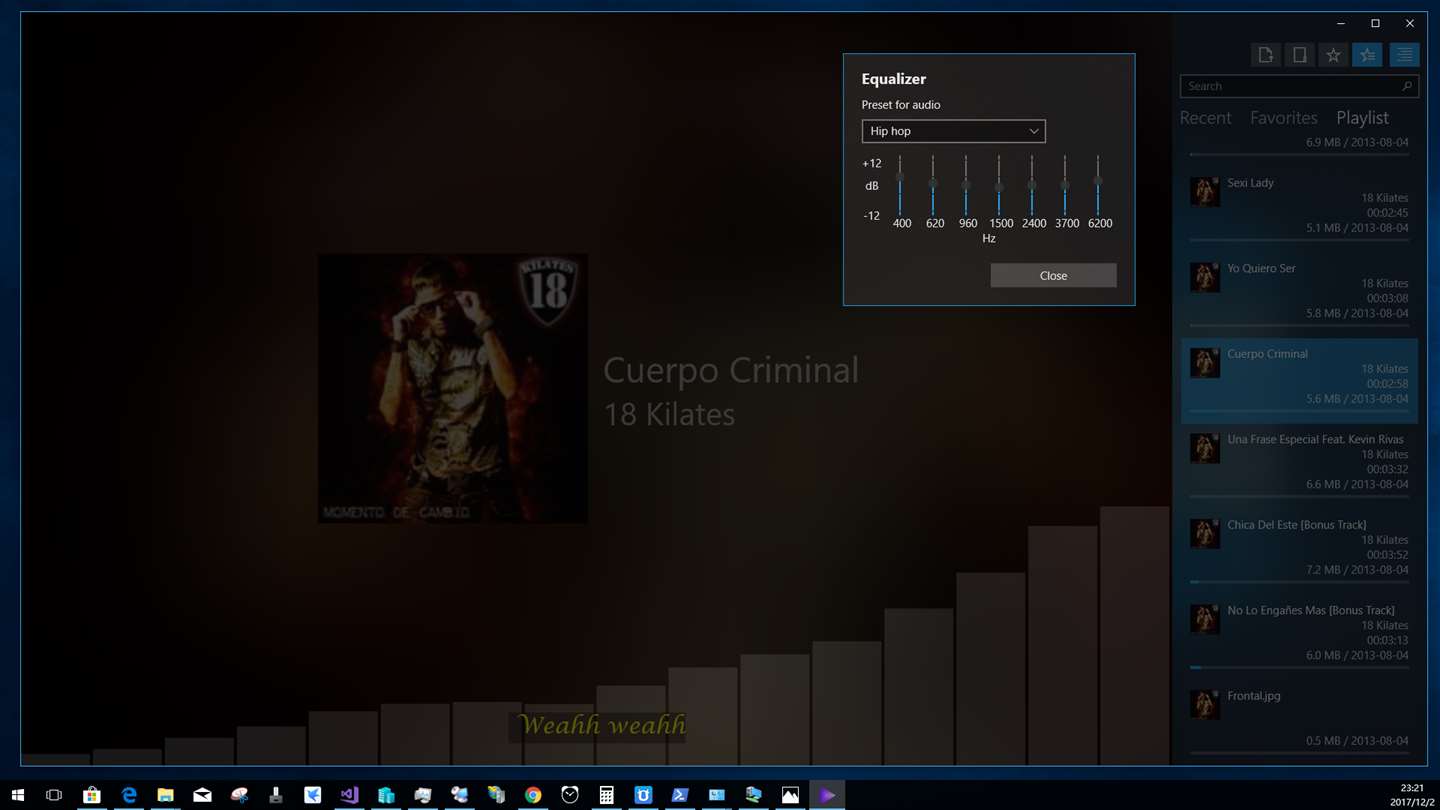Switch to the Recent tab

(1205, 118)
